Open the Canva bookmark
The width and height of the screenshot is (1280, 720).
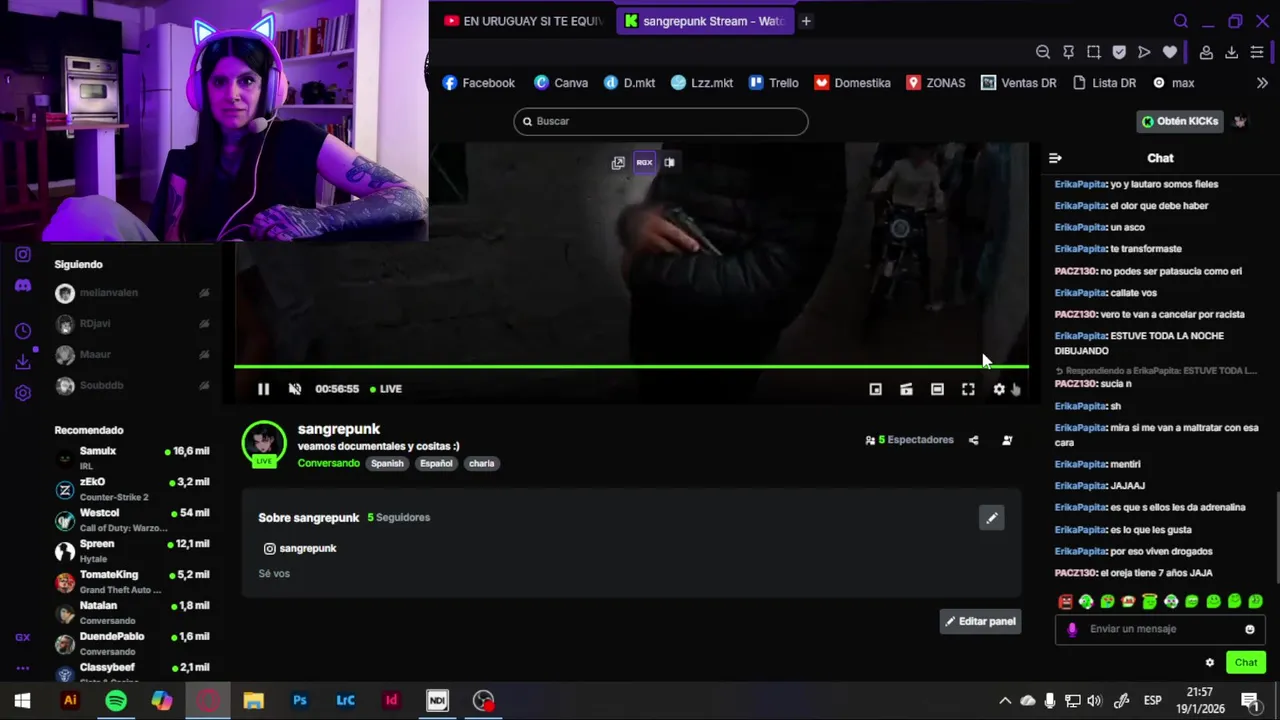click(560, 83)
